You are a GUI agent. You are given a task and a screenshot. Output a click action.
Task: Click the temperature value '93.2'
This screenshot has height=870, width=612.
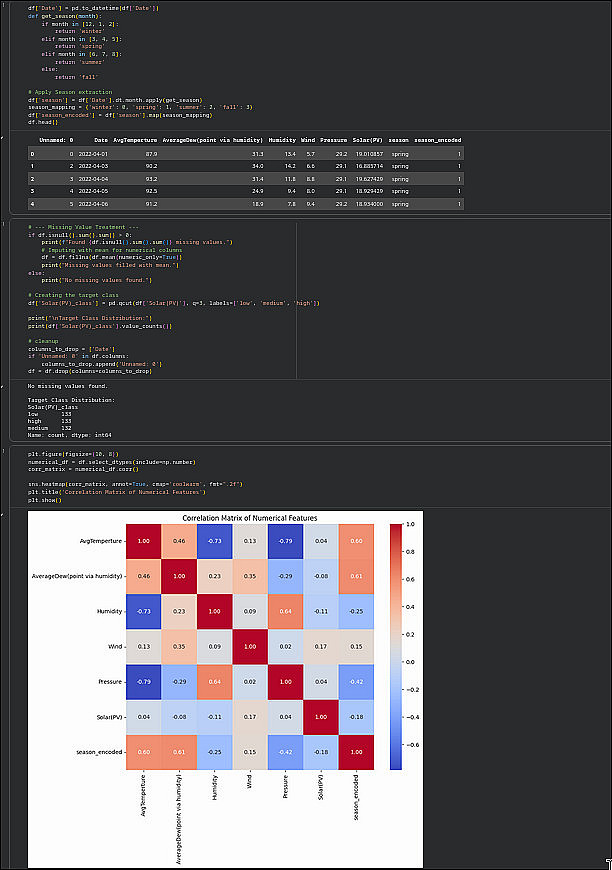pyautogui.click(x=151, y=179)
